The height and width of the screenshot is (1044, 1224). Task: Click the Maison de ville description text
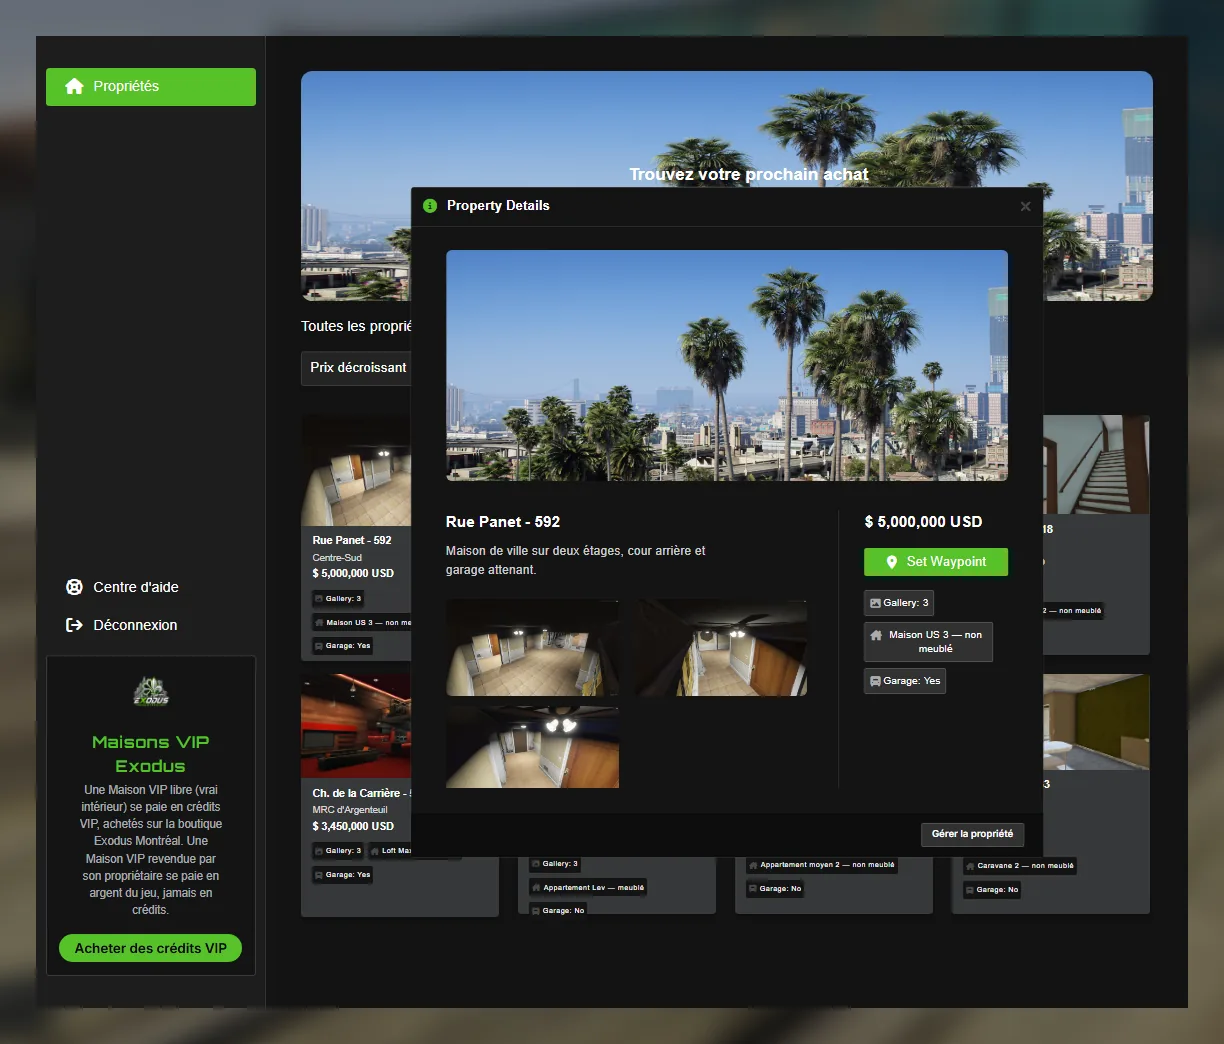576,560
